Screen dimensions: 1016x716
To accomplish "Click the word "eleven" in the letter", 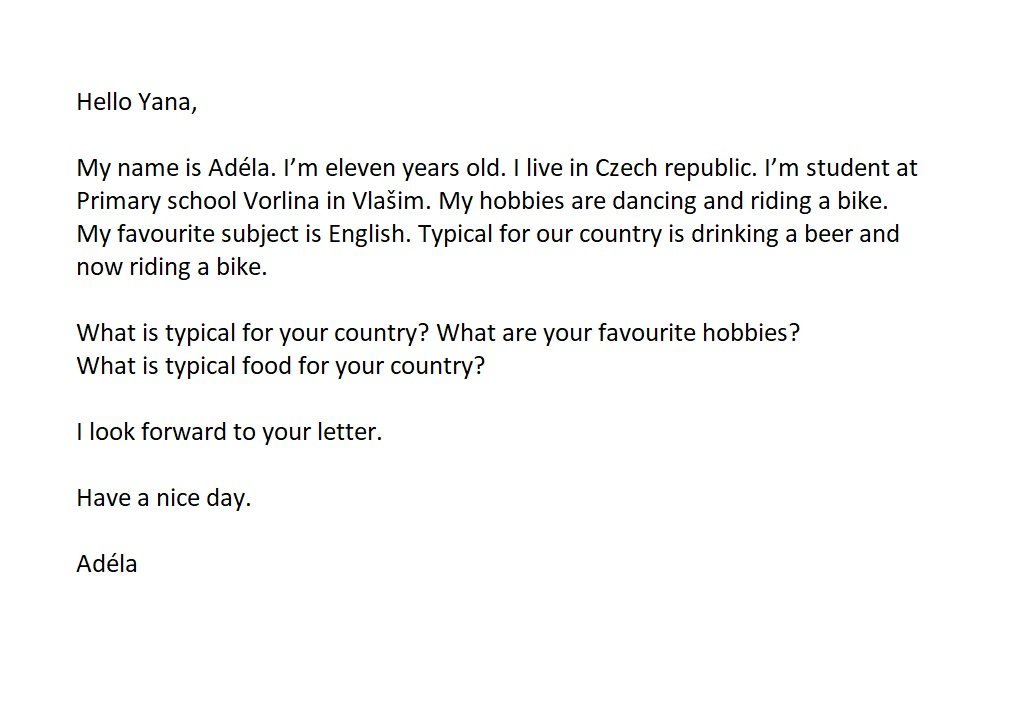I will point(360,168).
